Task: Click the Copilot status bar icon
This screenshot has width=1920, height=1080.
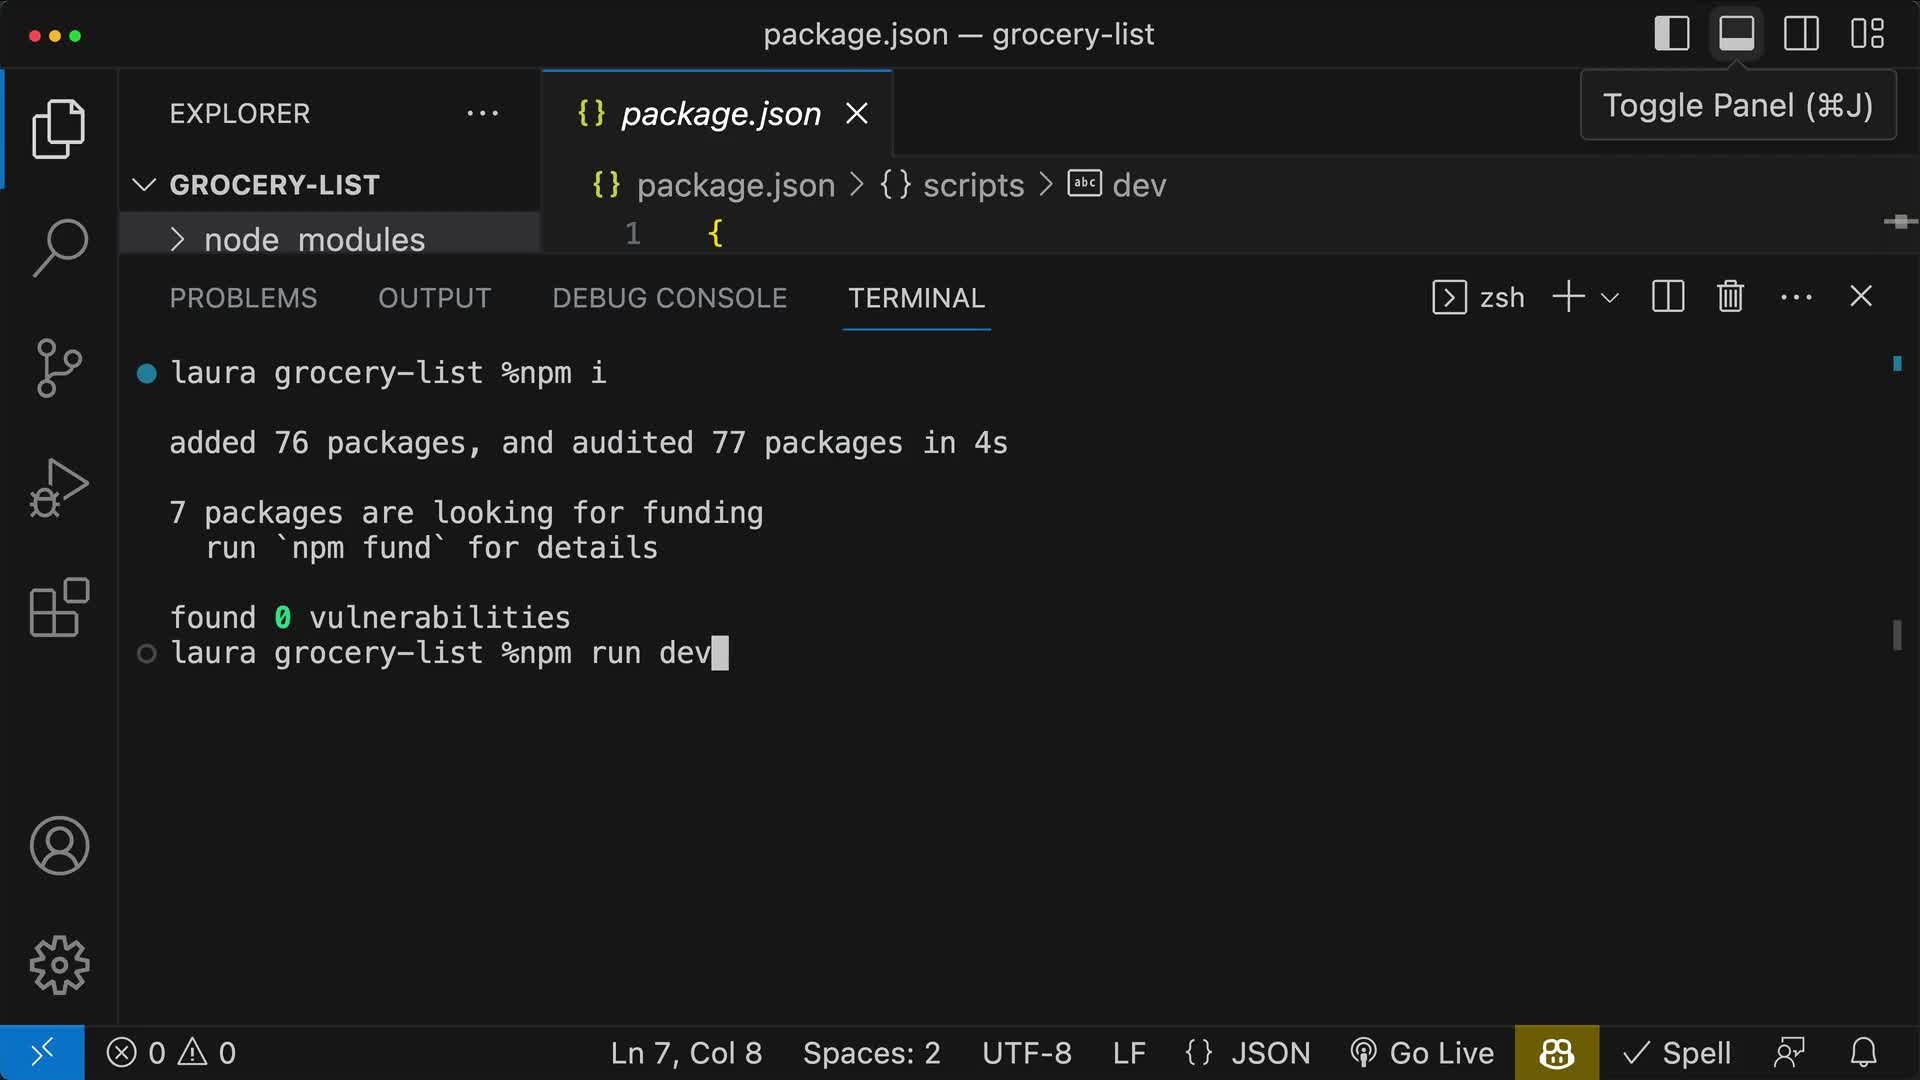Action: [x=1556, y=1053]
